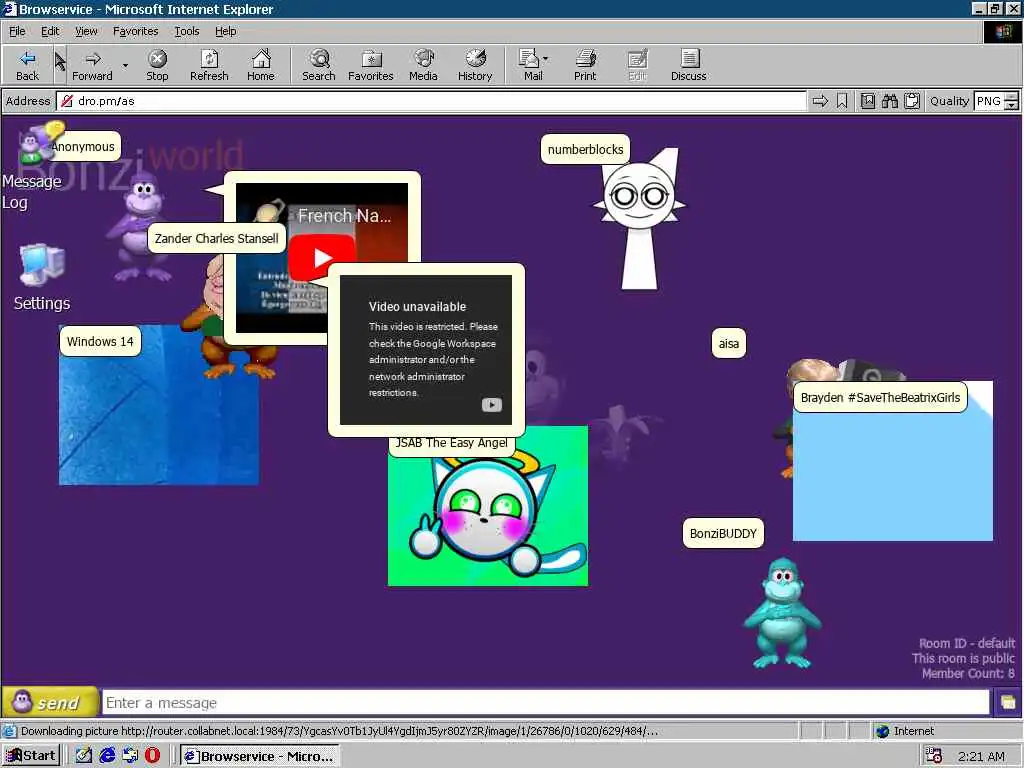Launch Opera from quick launch

(x=152, y=756)
